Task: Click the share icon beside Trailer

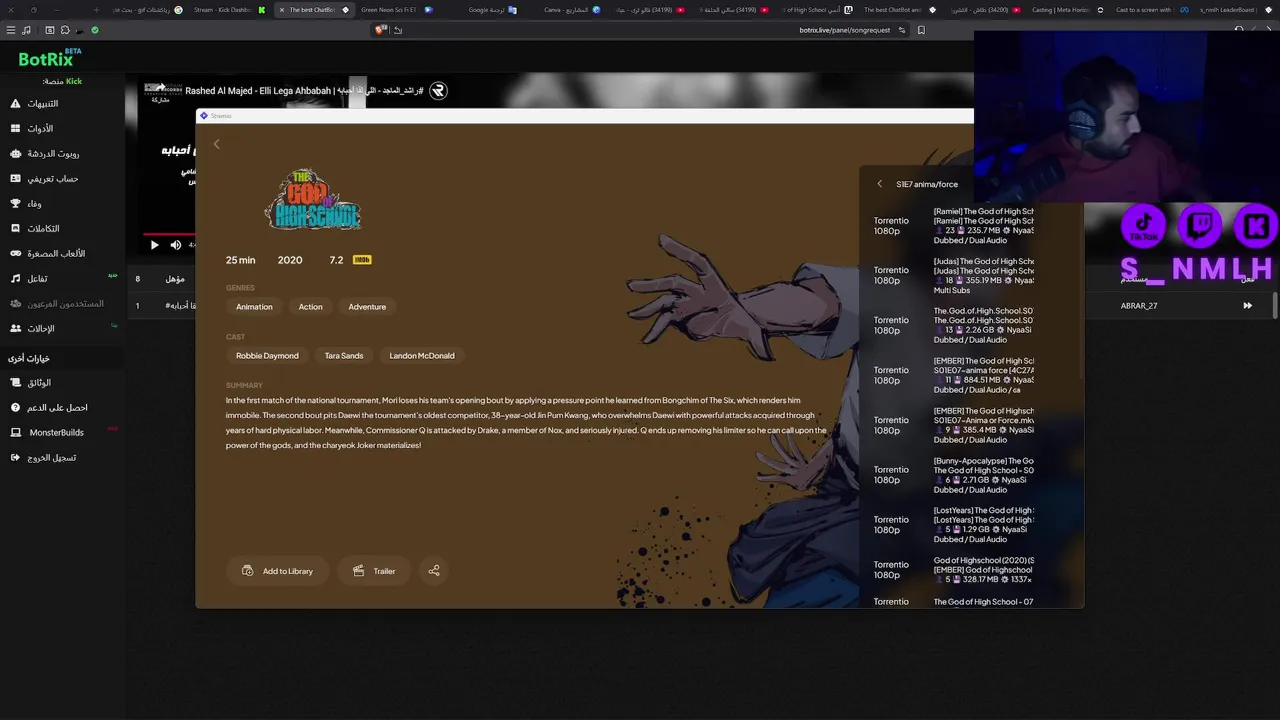Action: coord(434,571)
